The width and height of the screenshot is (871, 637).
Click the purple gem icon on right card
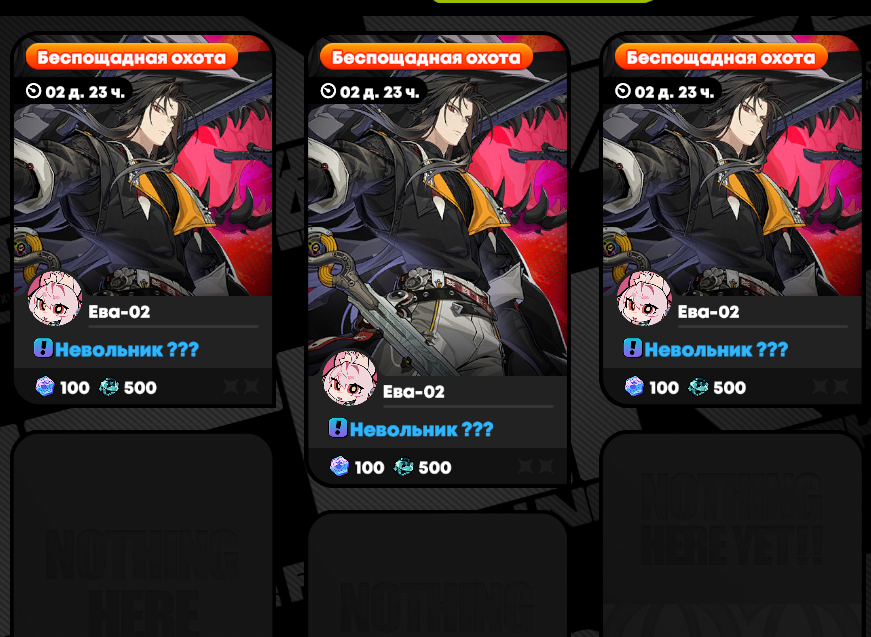tap(634, 387)
